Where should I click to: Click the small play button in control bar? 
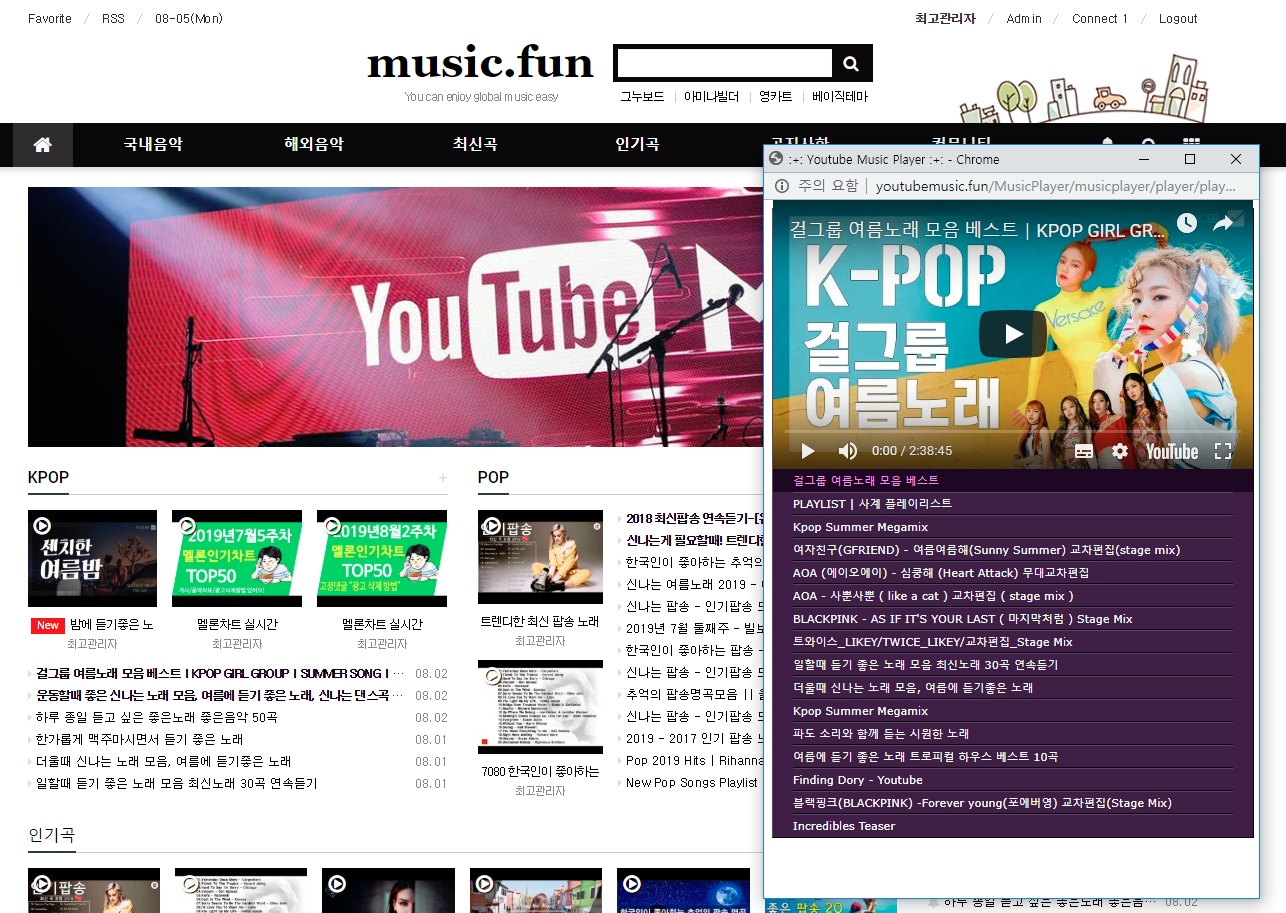click(x=808, y=451)
